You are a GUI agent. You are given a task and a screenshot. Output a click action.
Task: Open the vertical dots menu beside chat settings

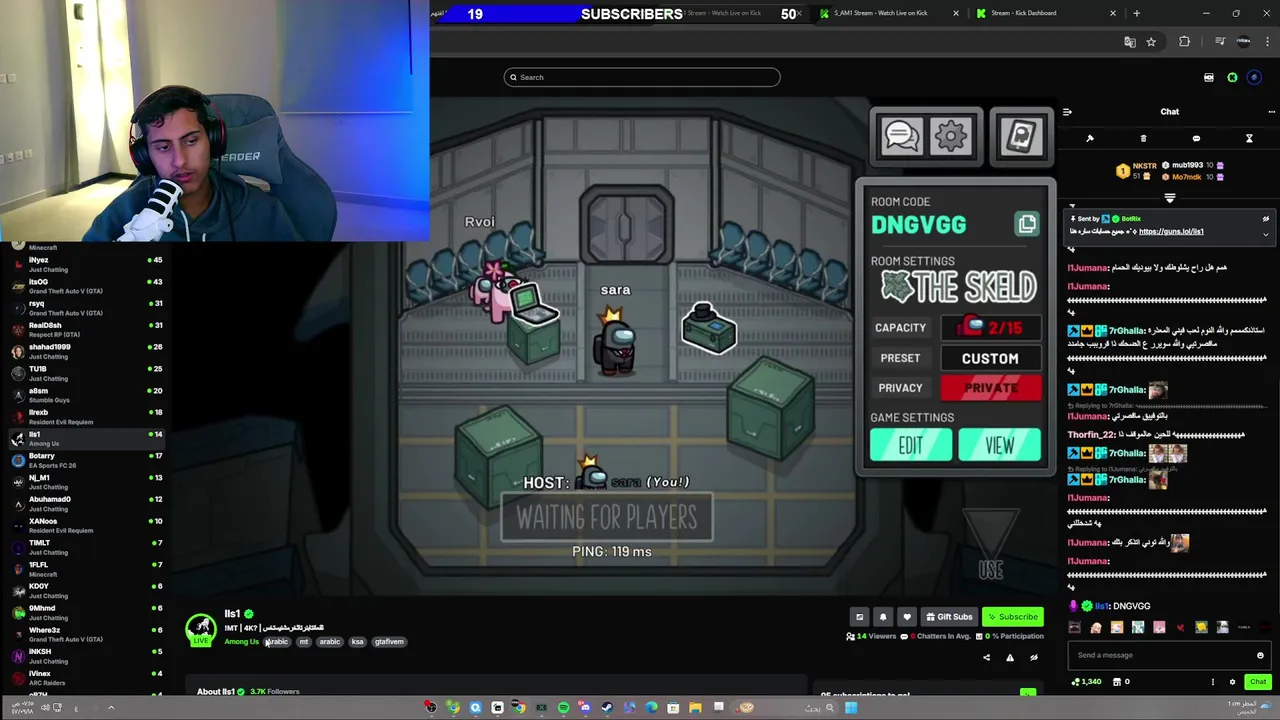[1213, 682]
